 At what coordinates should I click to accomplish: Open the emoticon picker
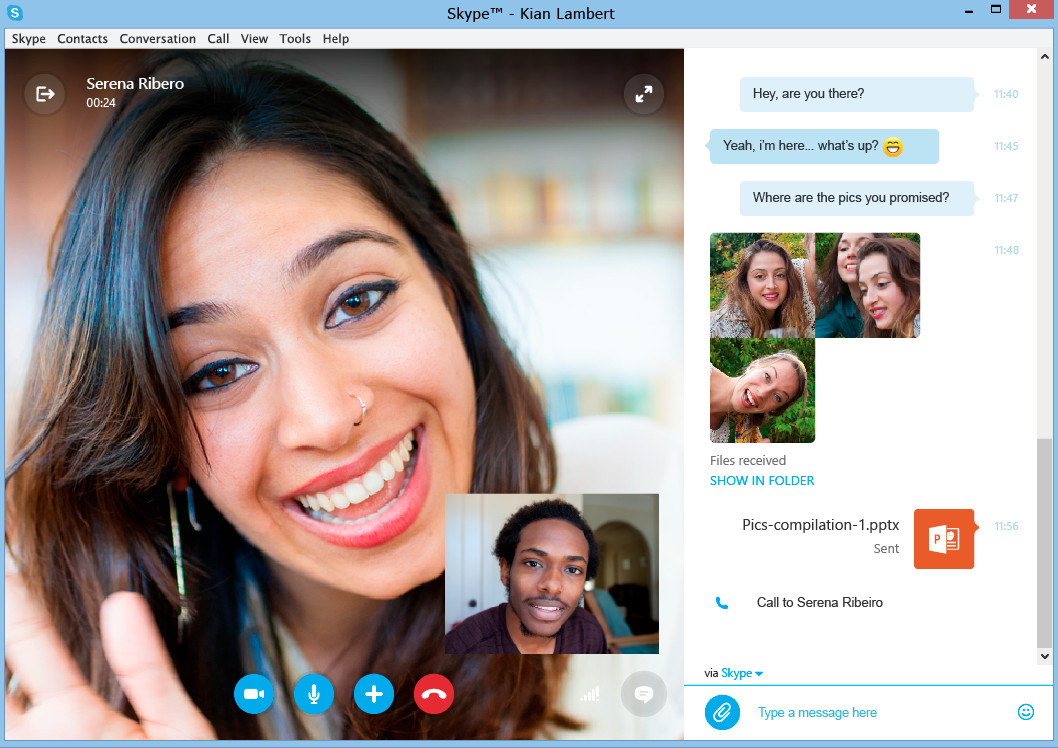(1025, 712)
